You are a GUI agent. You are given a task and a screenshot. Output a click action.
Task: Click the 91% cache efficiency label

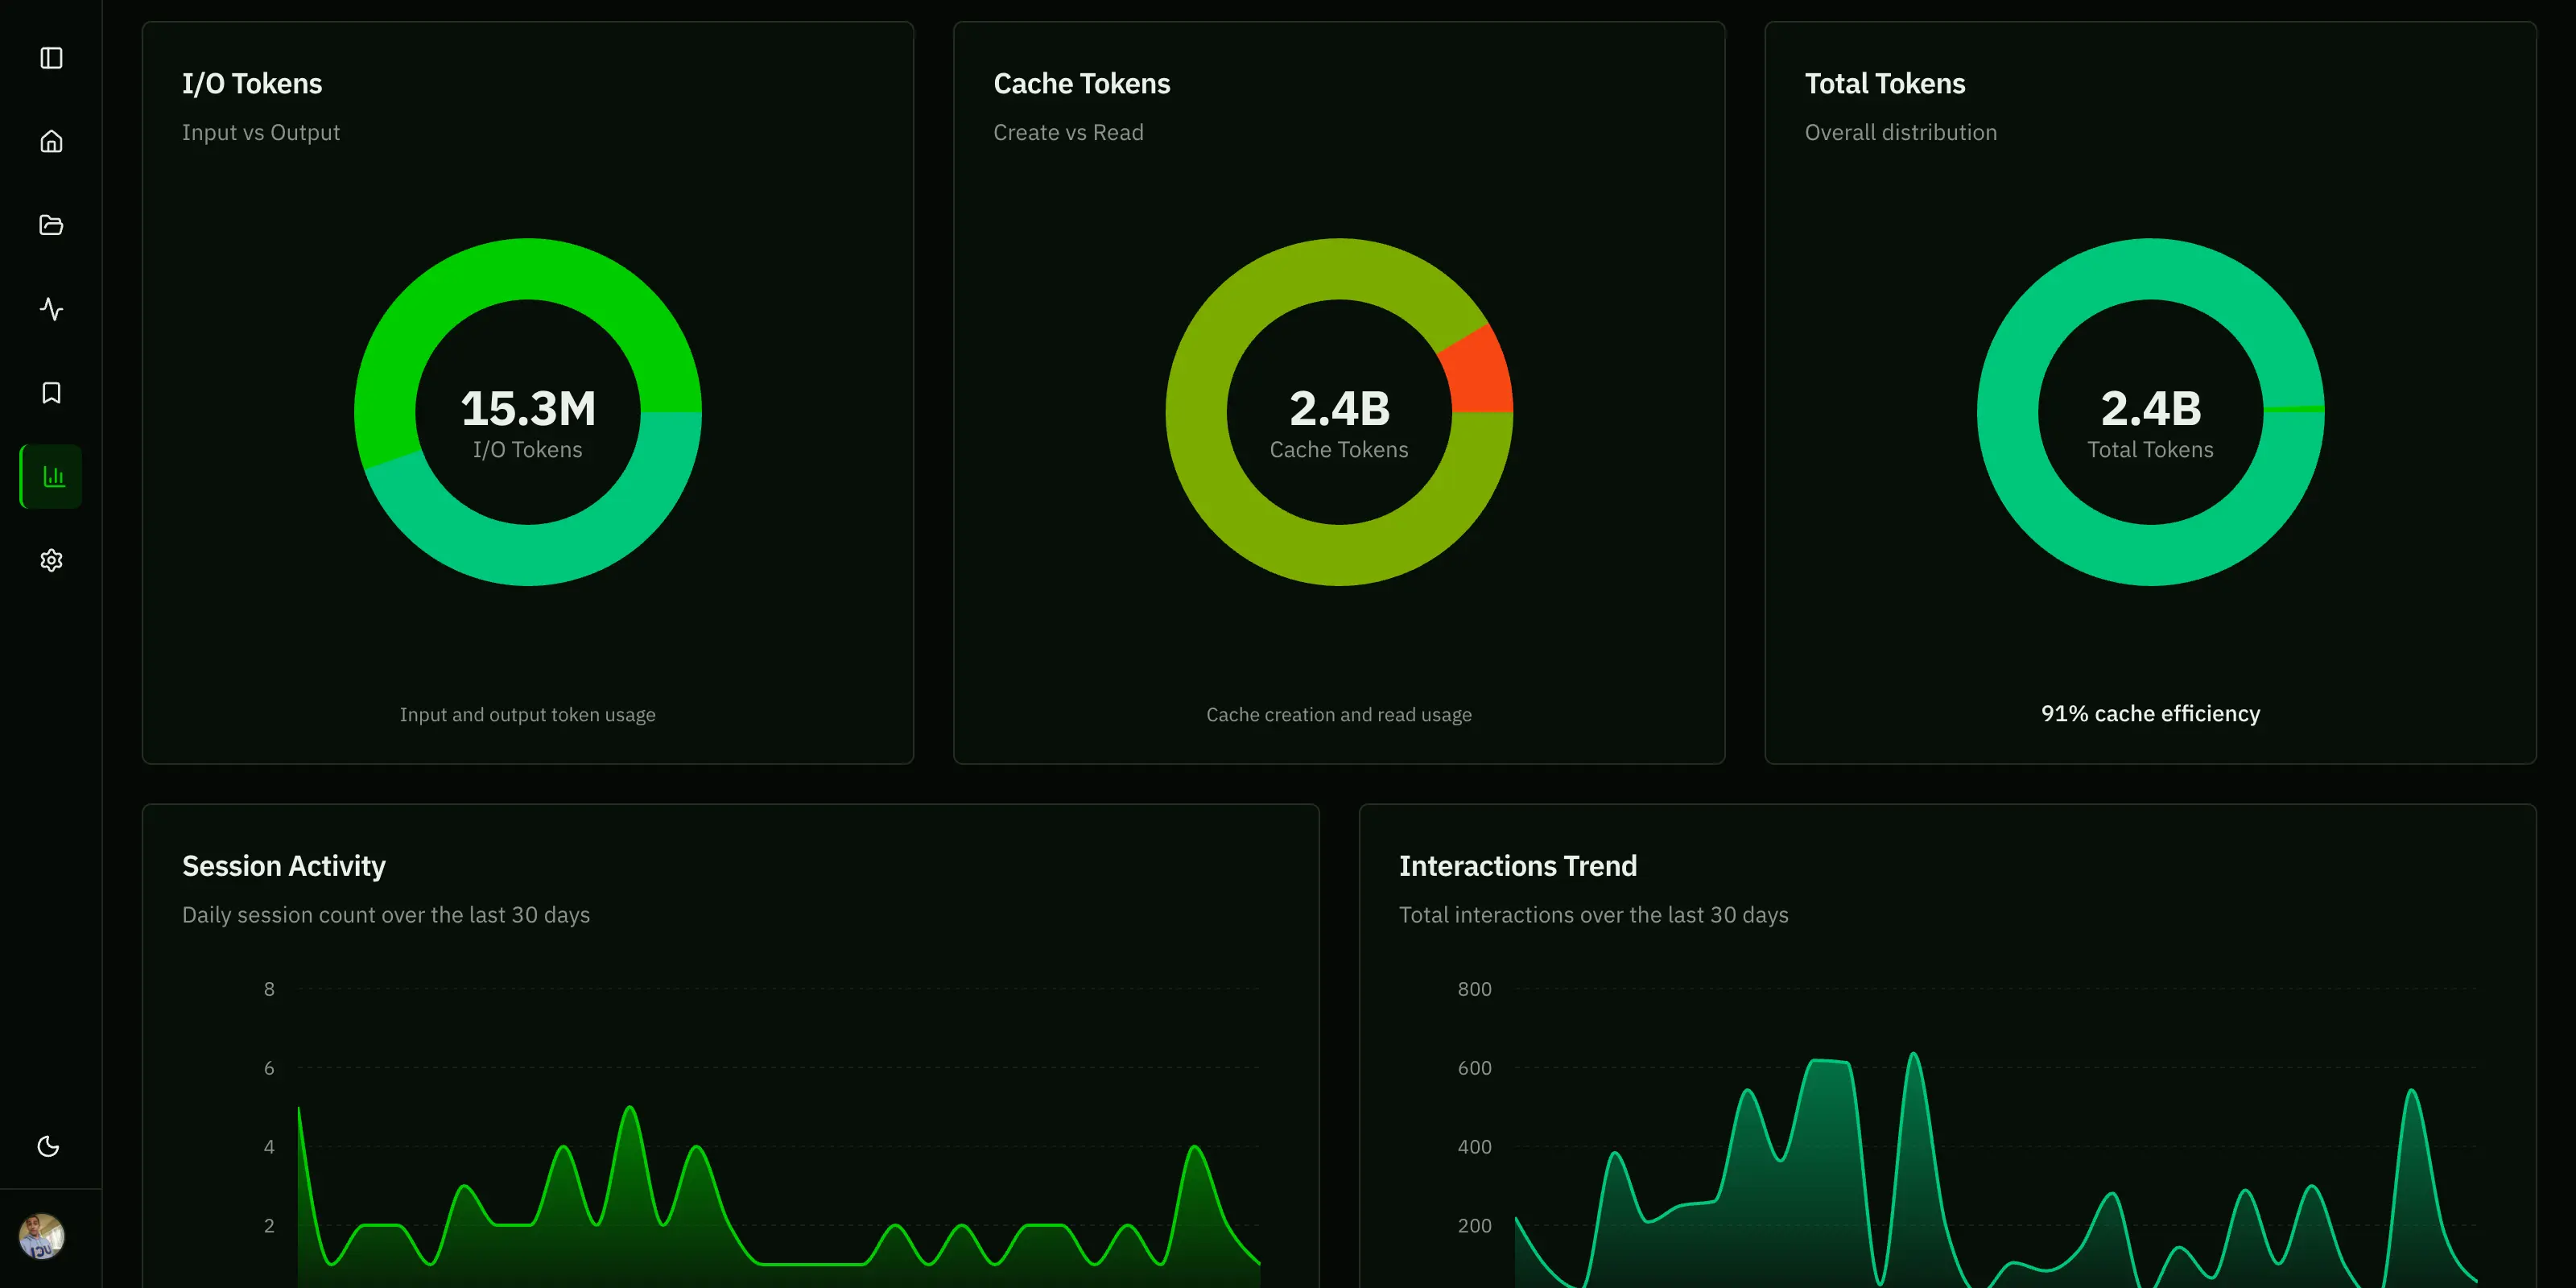[x=2149, y=713]
